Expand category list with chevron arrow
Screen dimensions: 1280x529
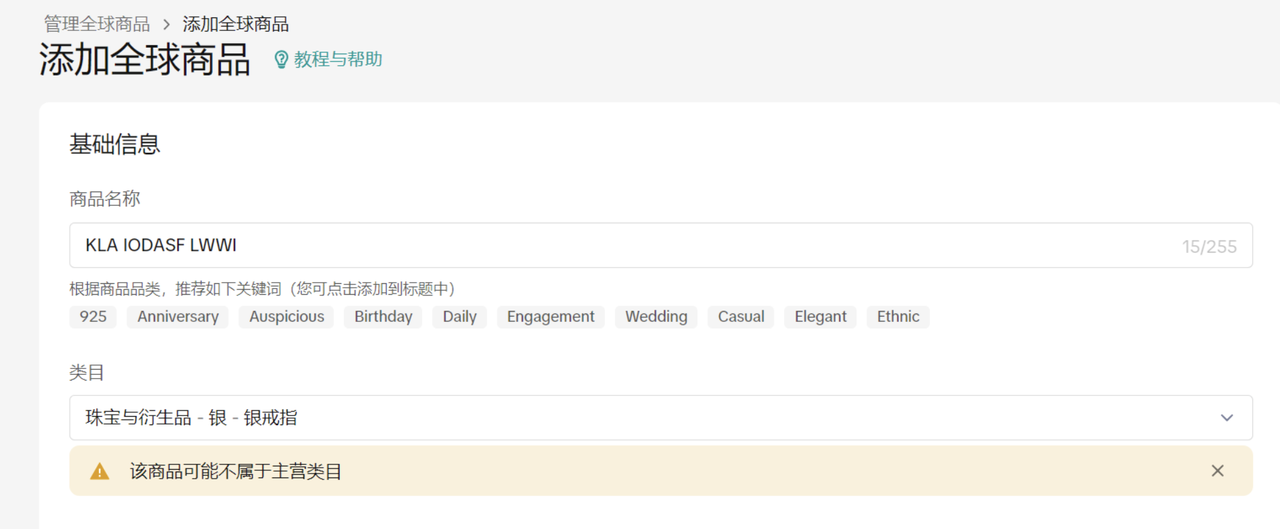pos(1227,418)
